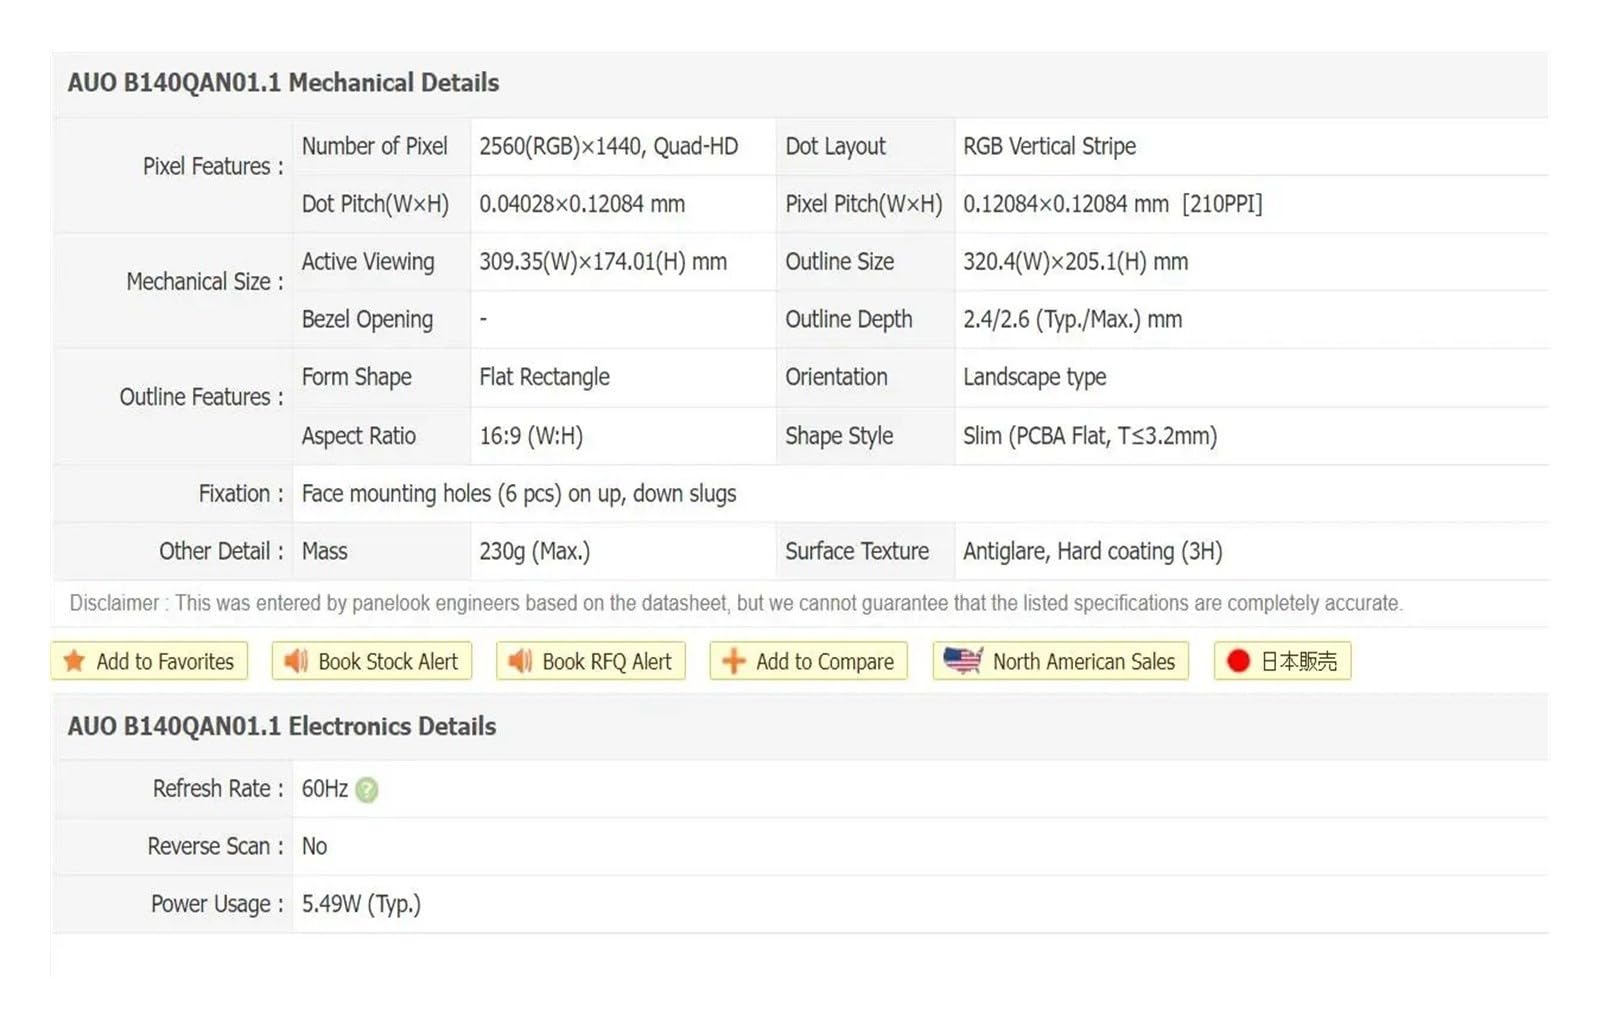Click the Disclaimer text line
The height and width of the screenshot is (1028, 1600).
(736, 604)
